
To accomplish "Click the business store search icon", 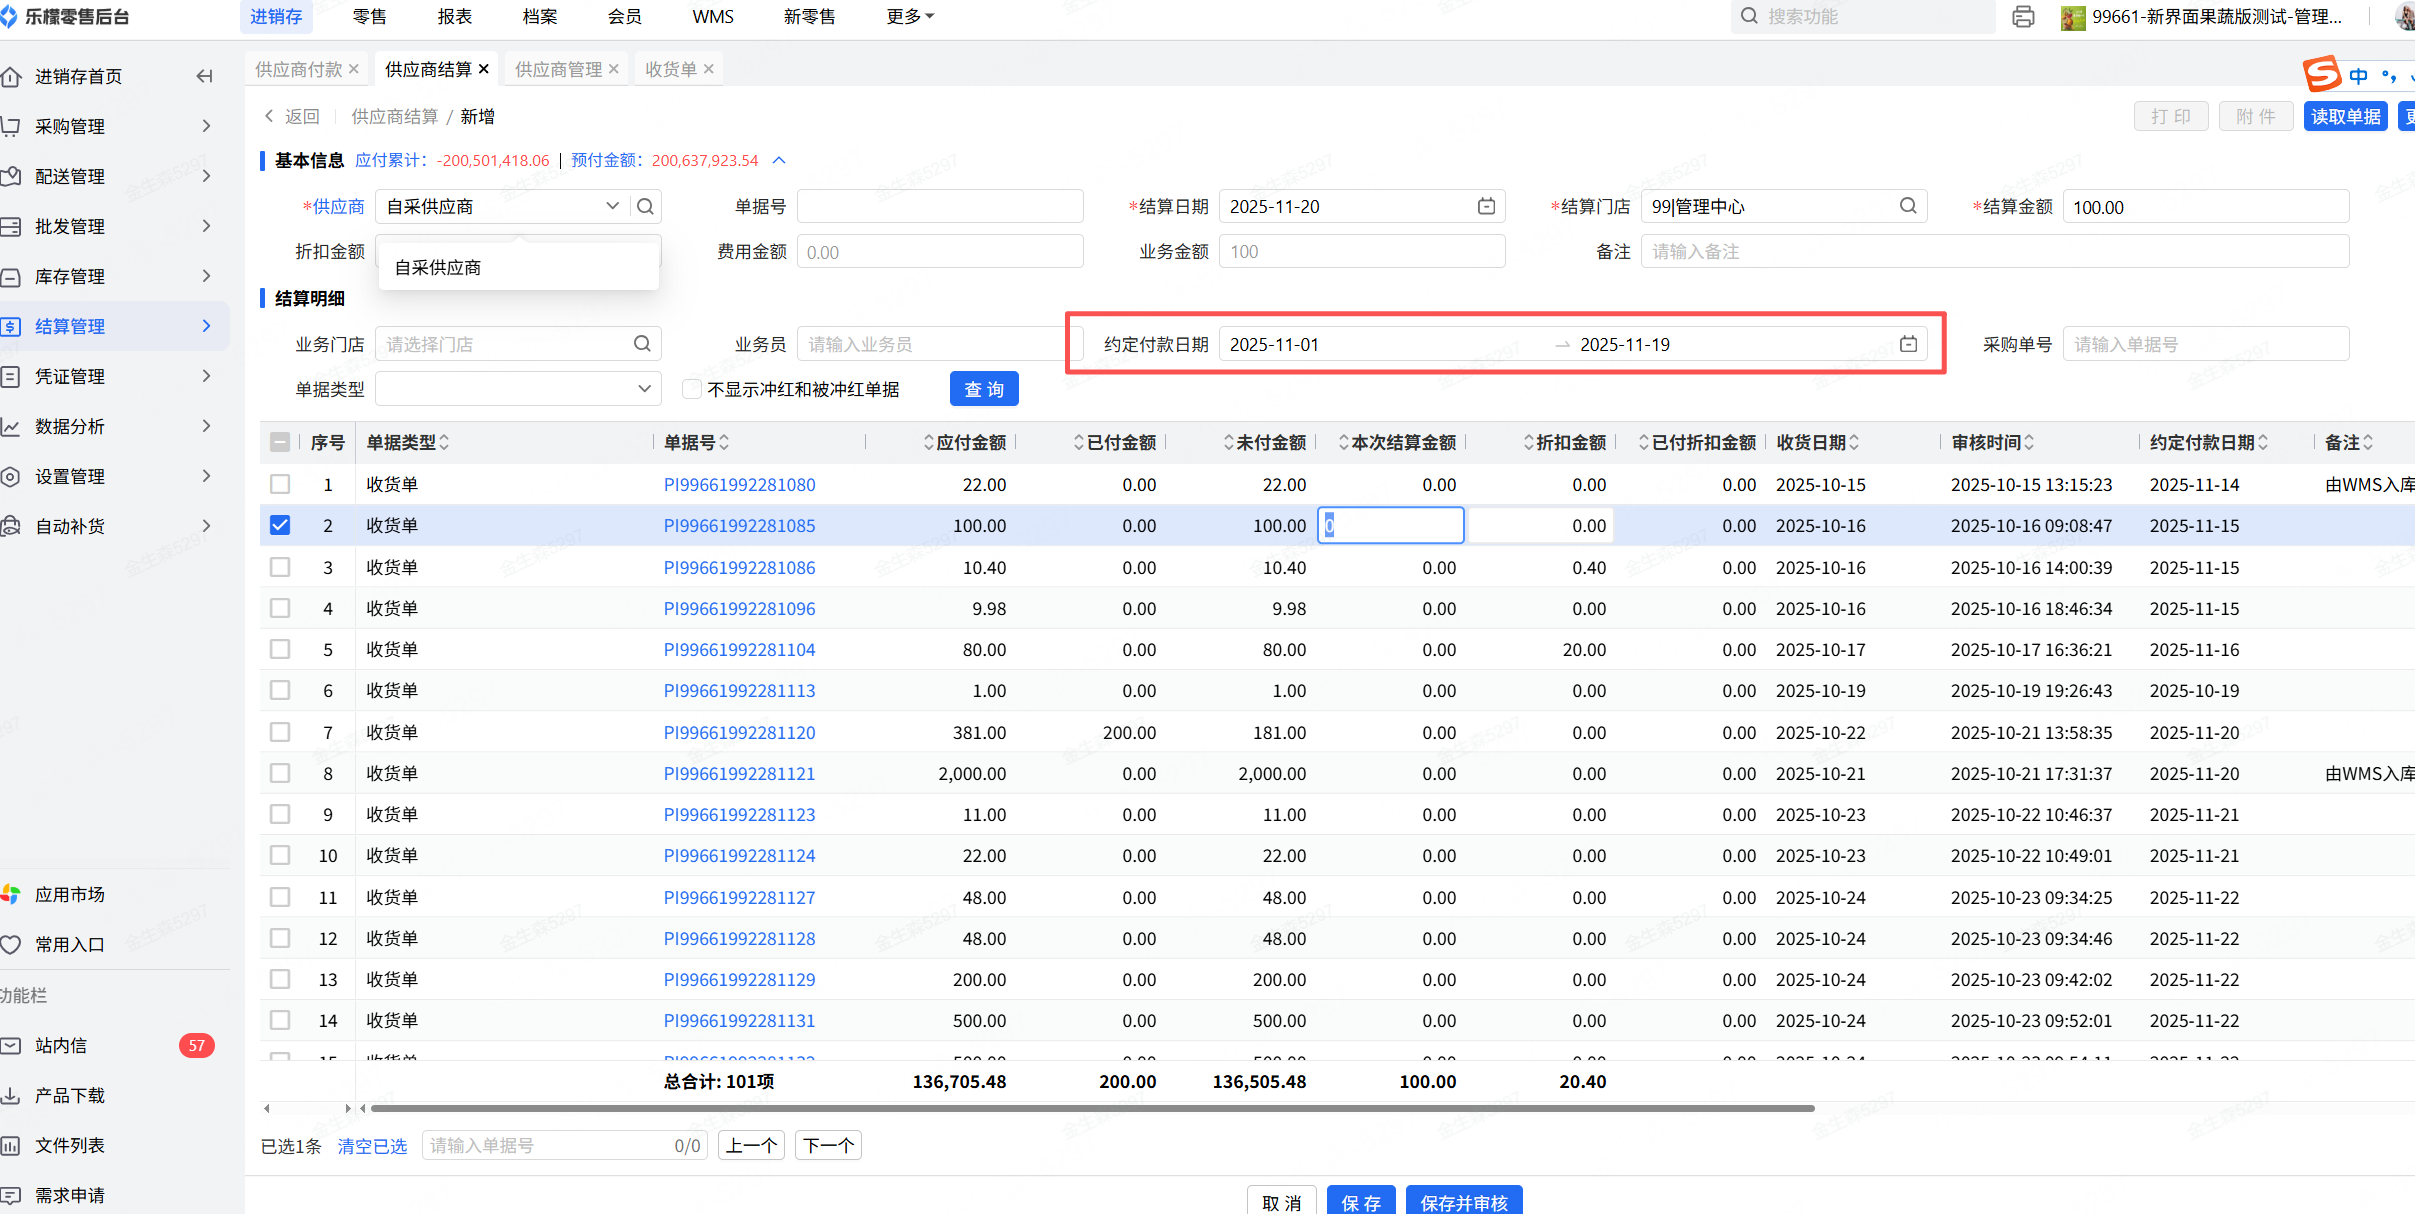I will coord(642,344).
